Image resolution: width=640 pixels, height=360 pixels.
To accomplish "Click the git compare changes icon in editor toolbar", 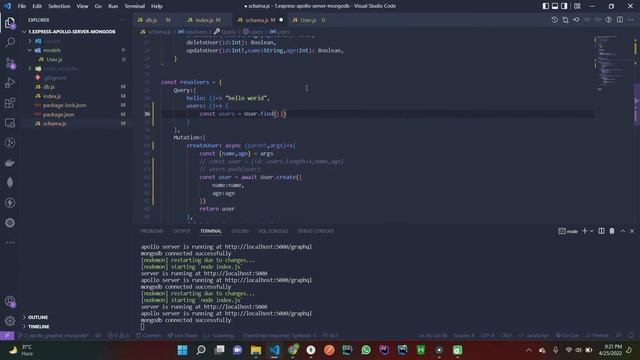I will (565, 20).
